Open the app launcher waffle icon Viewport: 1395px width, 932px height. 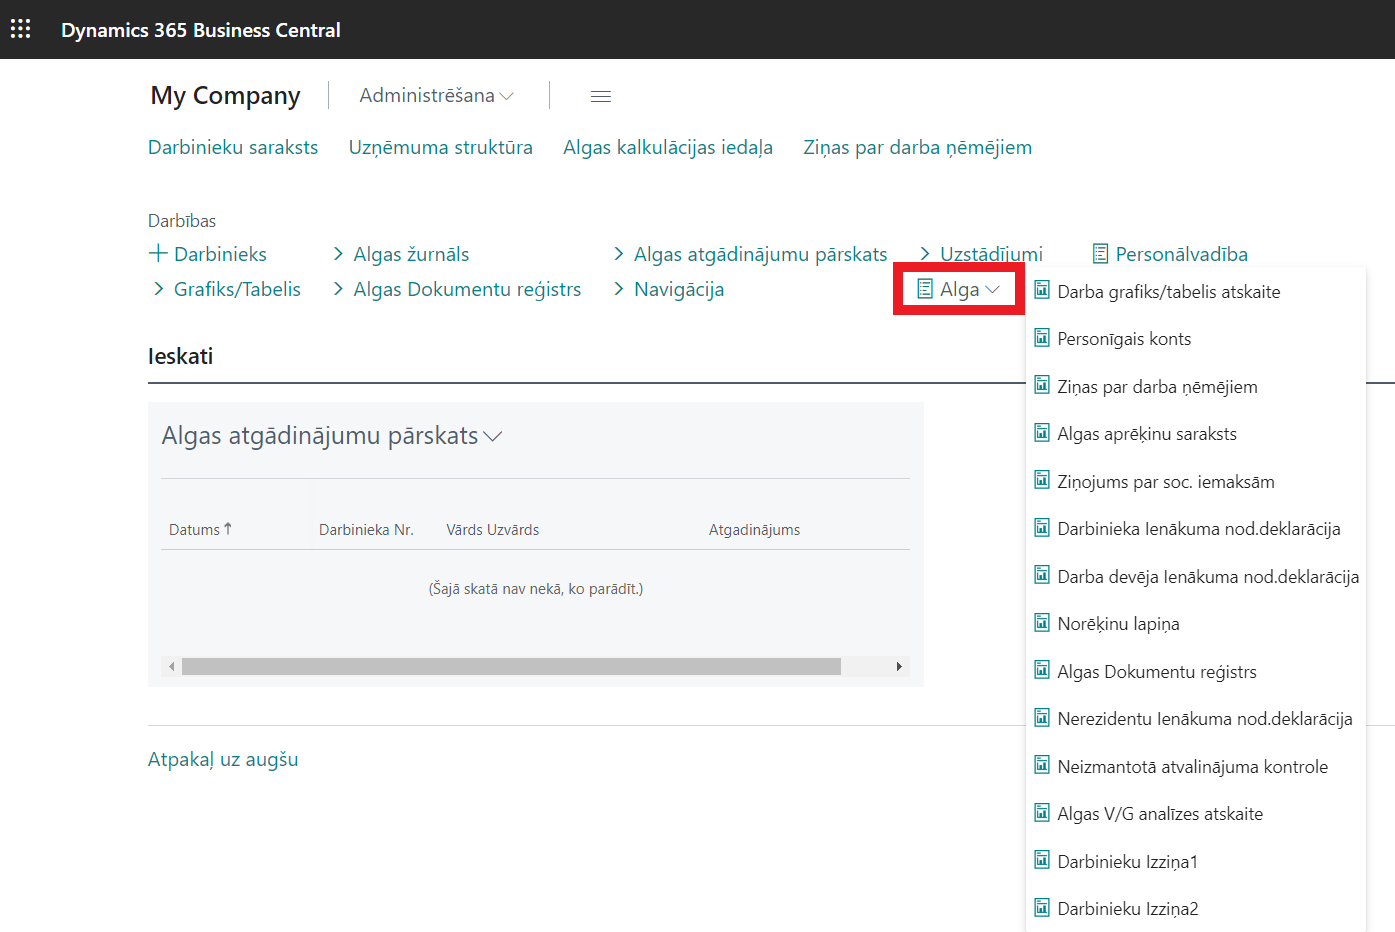click(20, 29)
